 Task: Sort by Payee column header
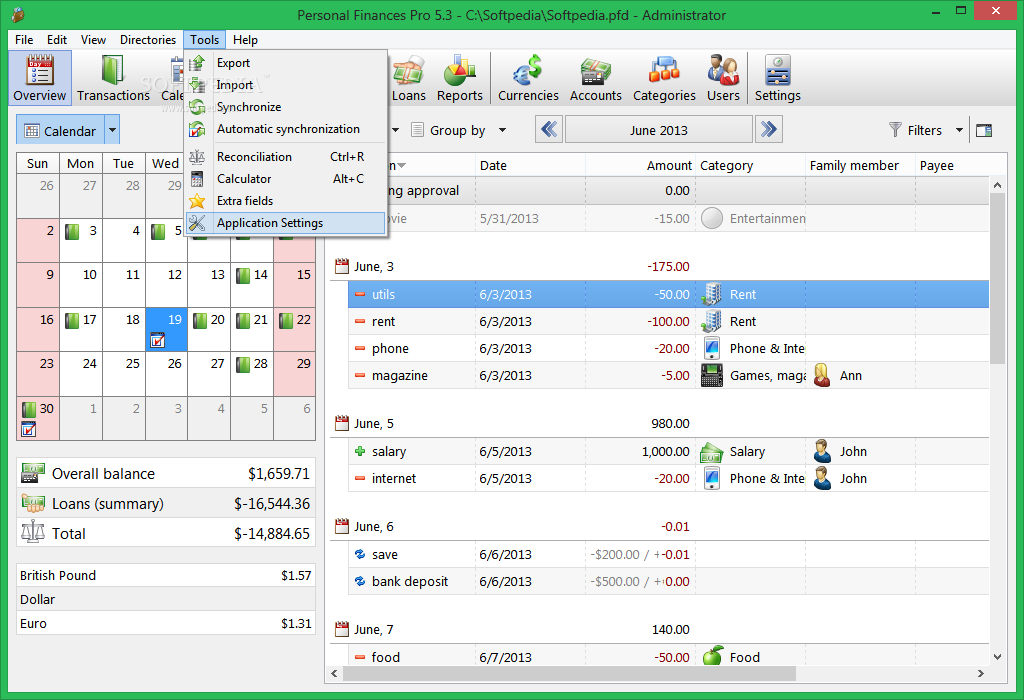[x=952, y=165]
